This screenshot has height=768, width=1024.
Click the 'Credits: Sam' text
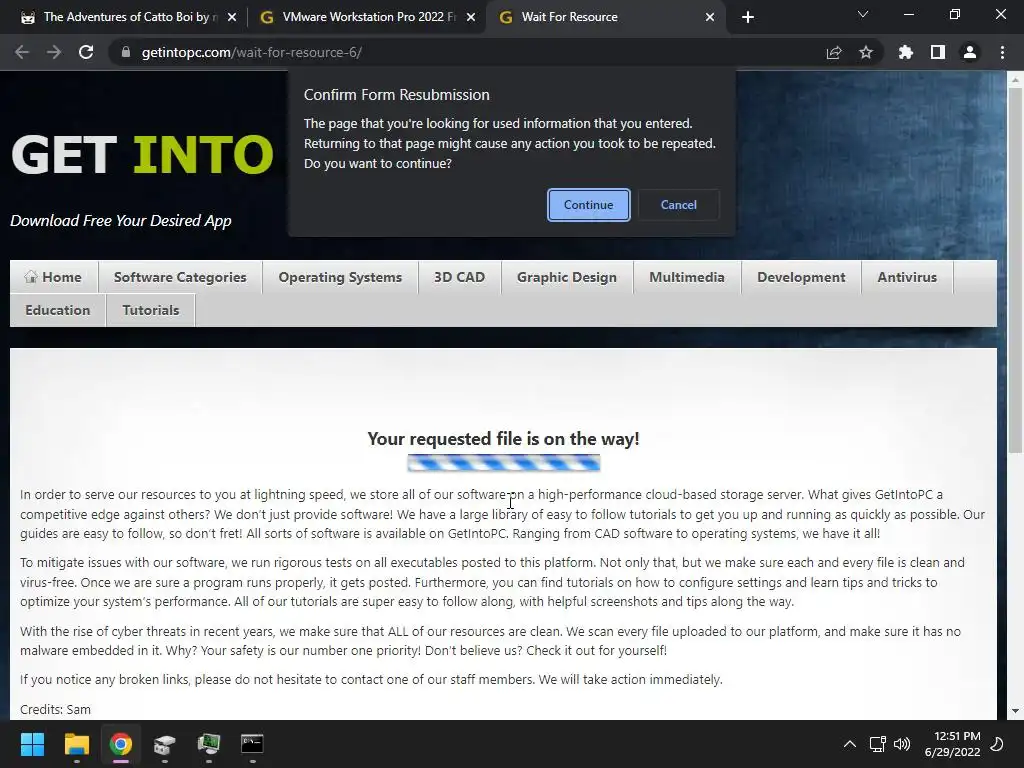pos(56,709)
